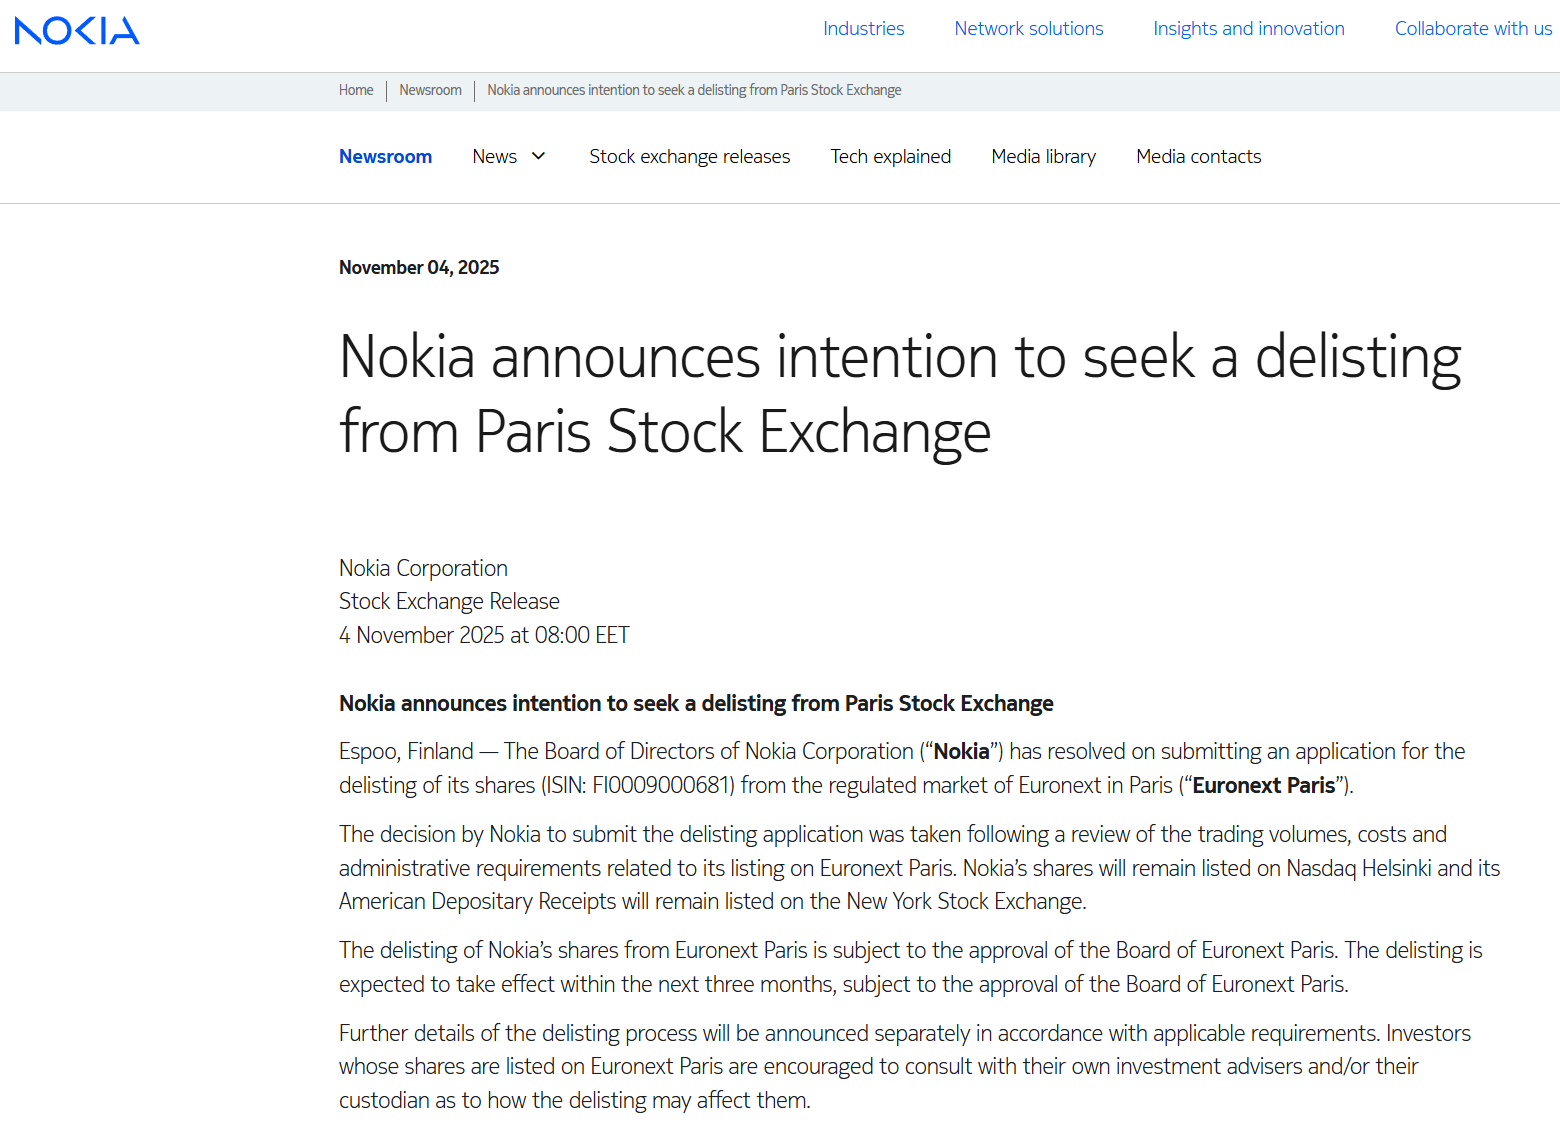Click the Home breadcrumb
1560x1123 pixels.
click(x=356, y=90)
